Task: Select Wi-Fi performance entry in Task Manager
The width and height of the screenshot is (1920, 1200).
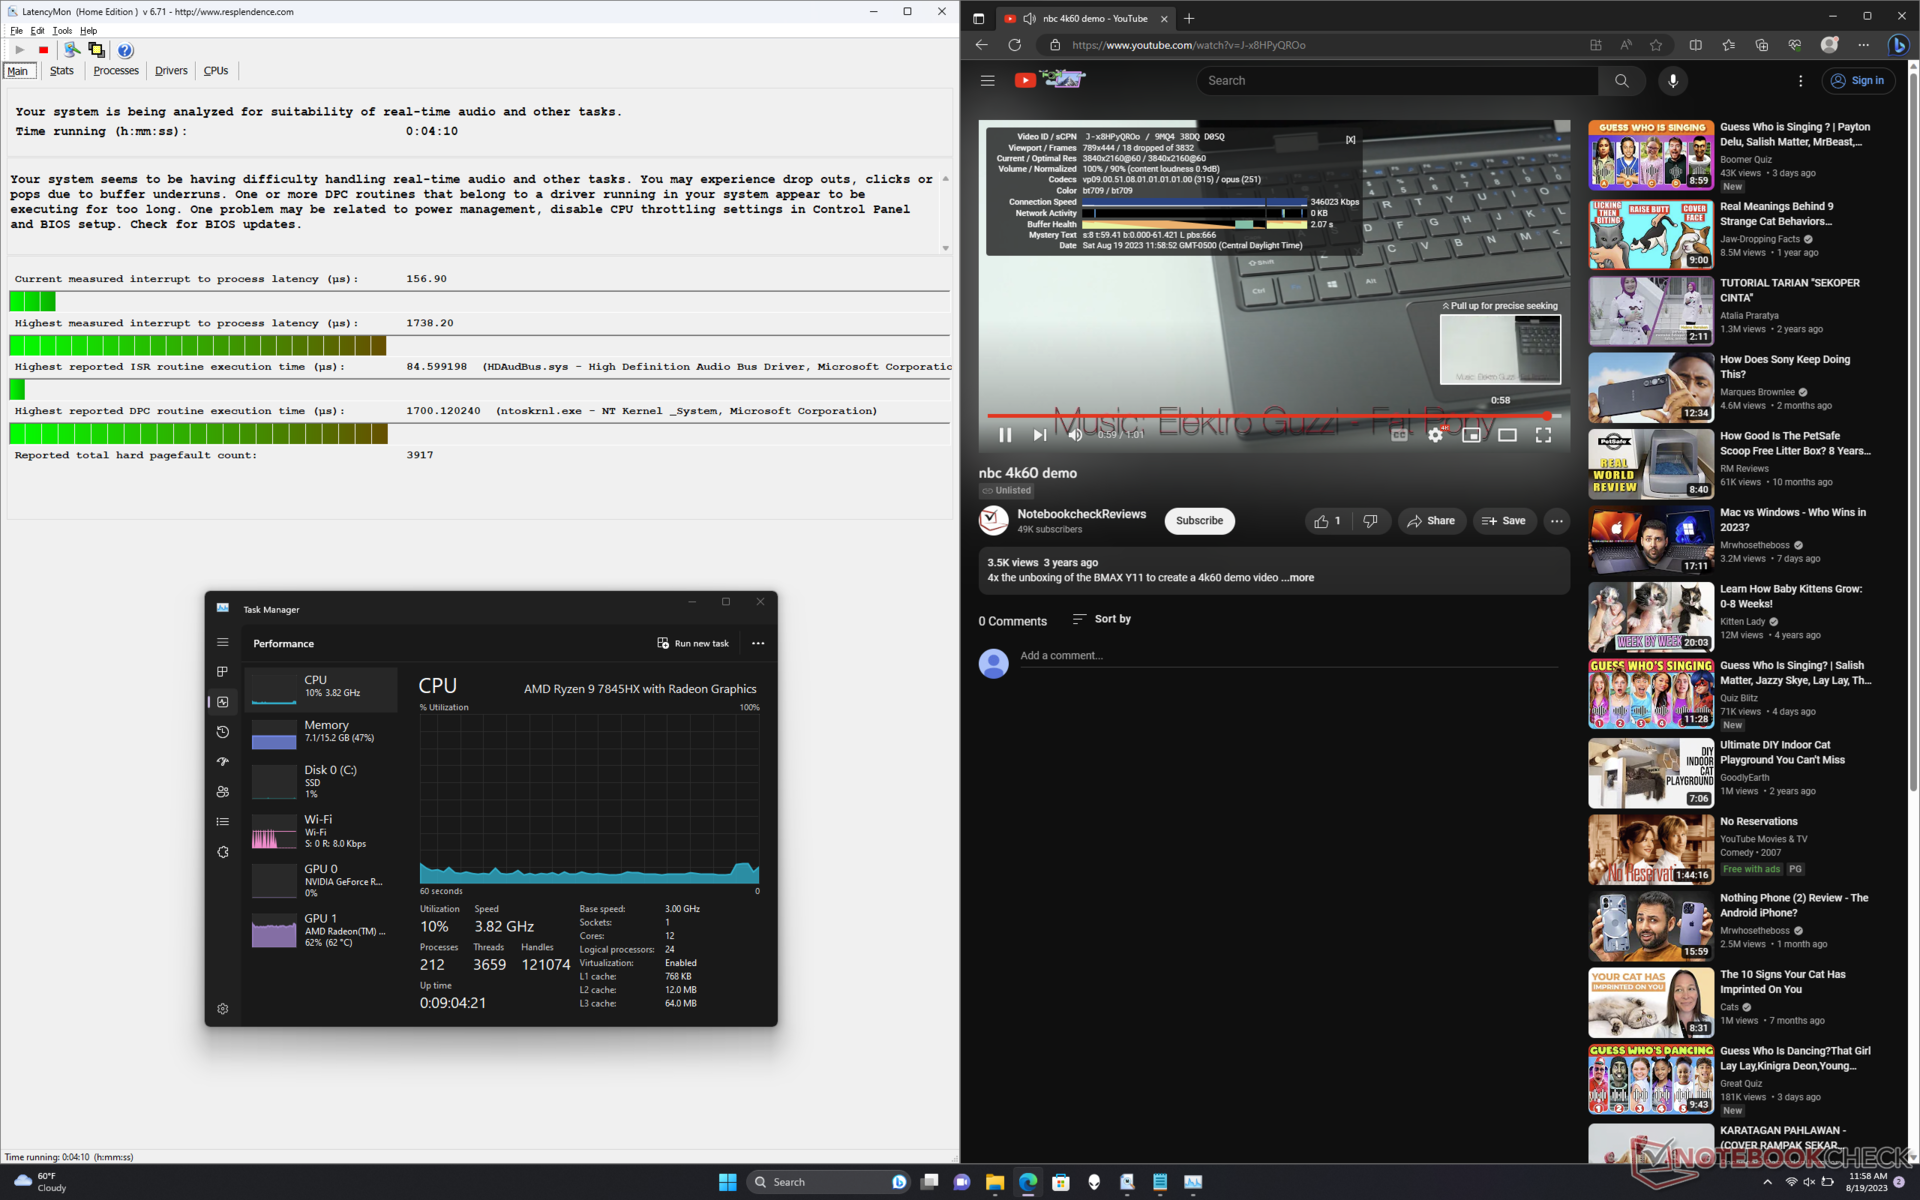Action: click(321, 831)
